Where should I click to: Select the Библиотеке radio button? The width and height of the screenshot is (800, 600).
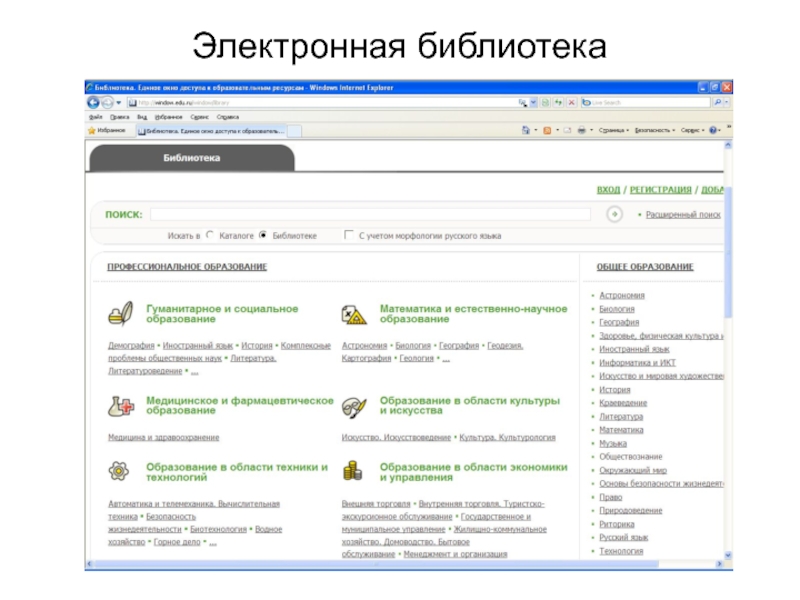click(263, 235)
